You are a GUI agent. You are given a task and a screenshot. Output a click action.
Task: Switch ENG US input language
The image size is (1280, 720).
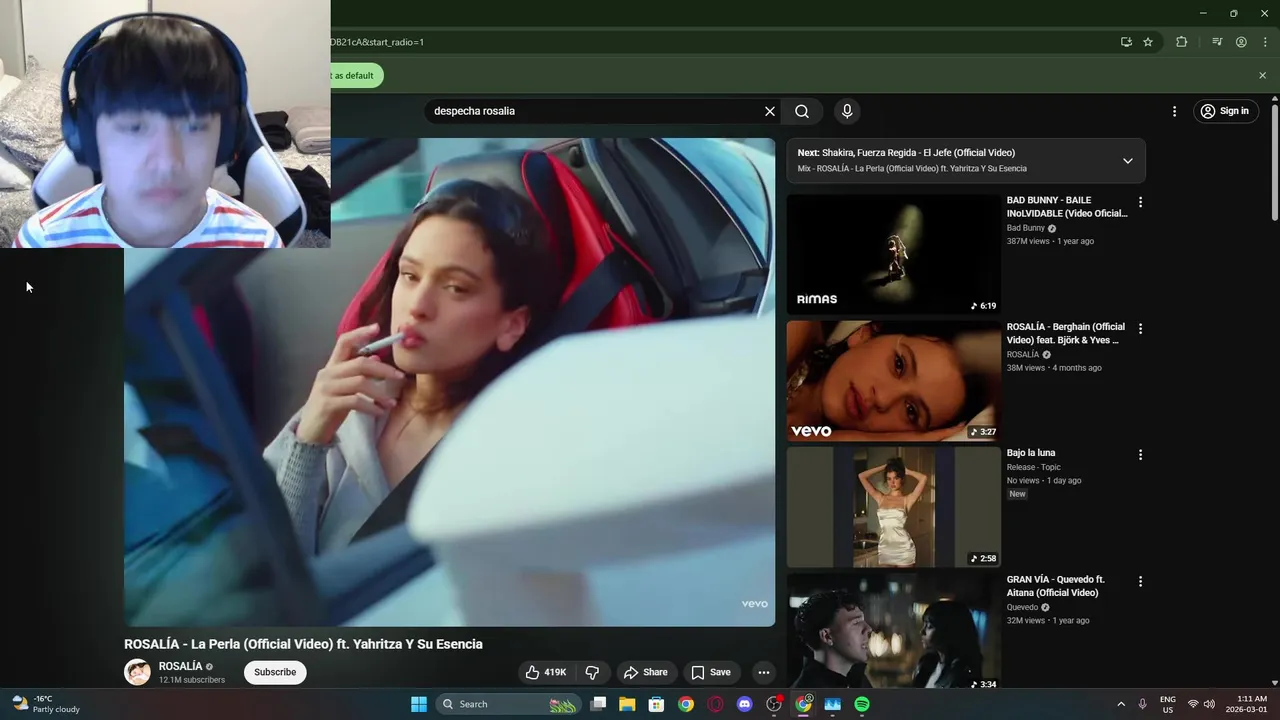[1167, 704]
